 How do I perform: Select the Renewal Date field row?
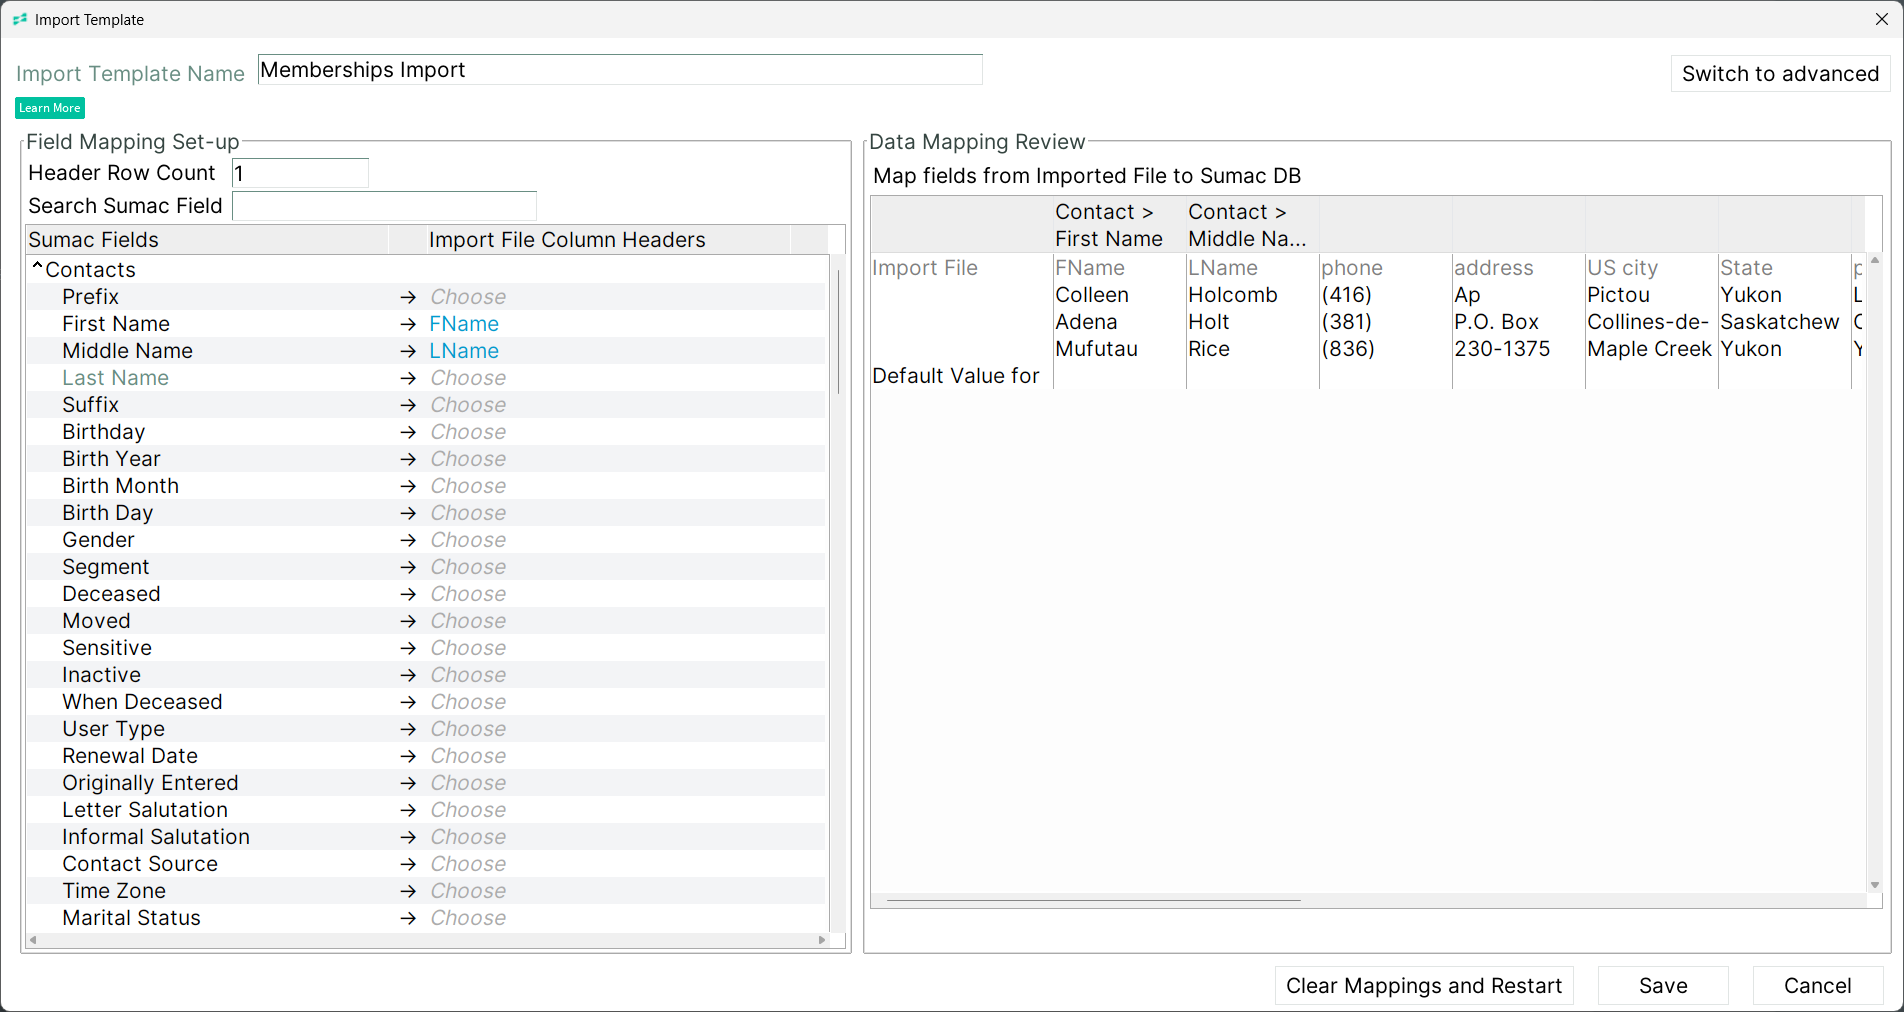click(x=426, y=756)
